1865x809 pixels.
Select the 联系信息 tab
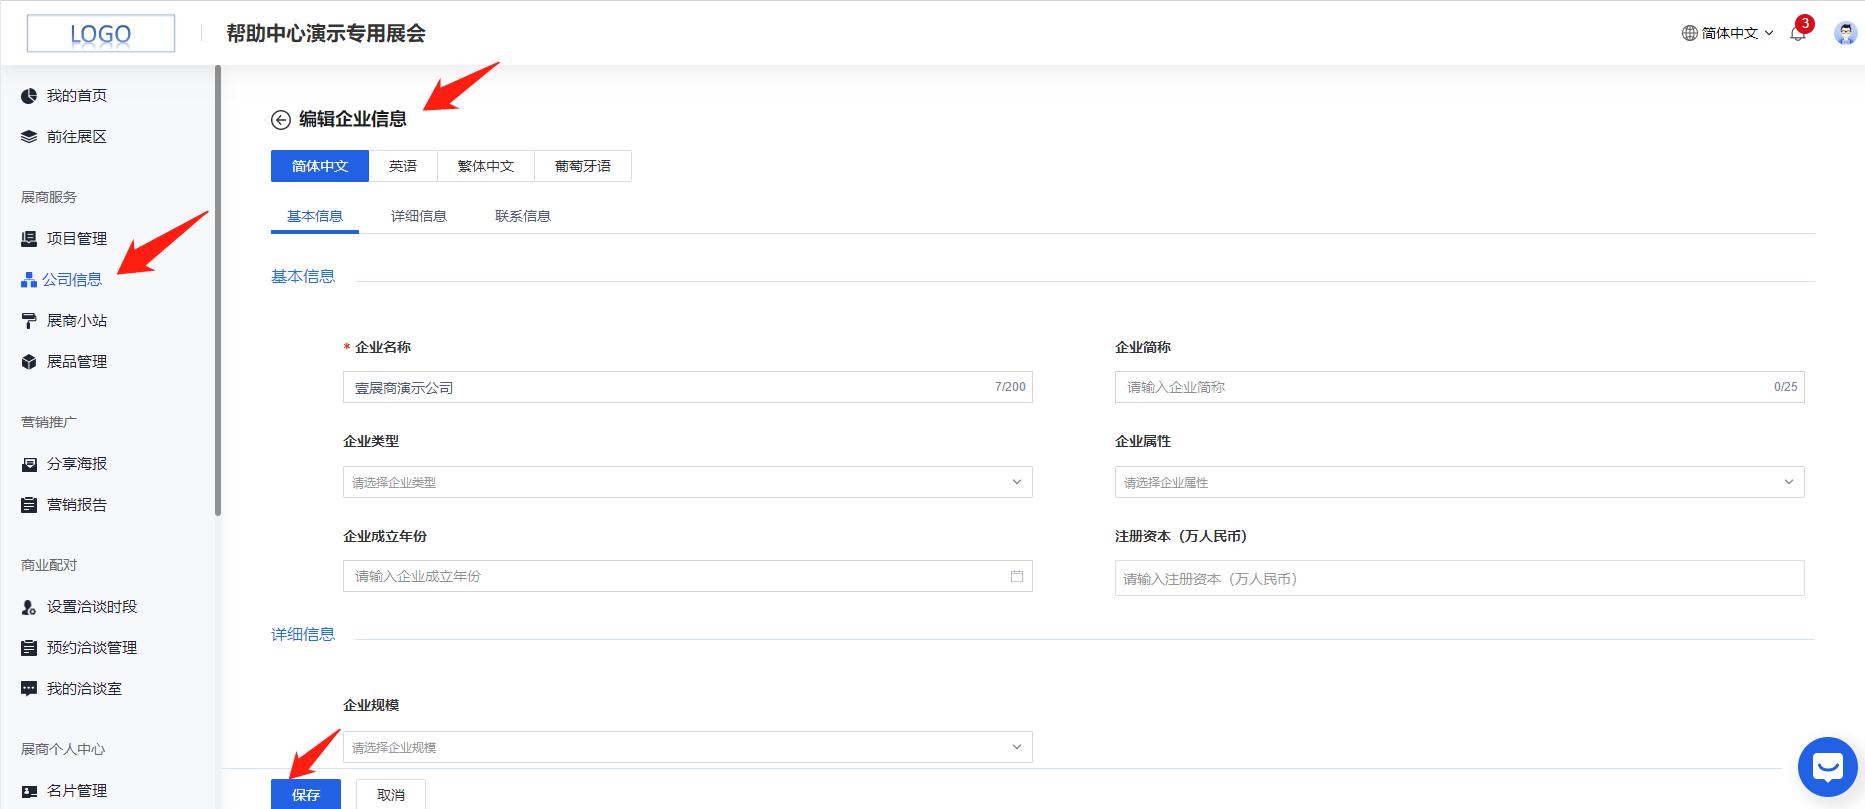click(x=522, y=216)
